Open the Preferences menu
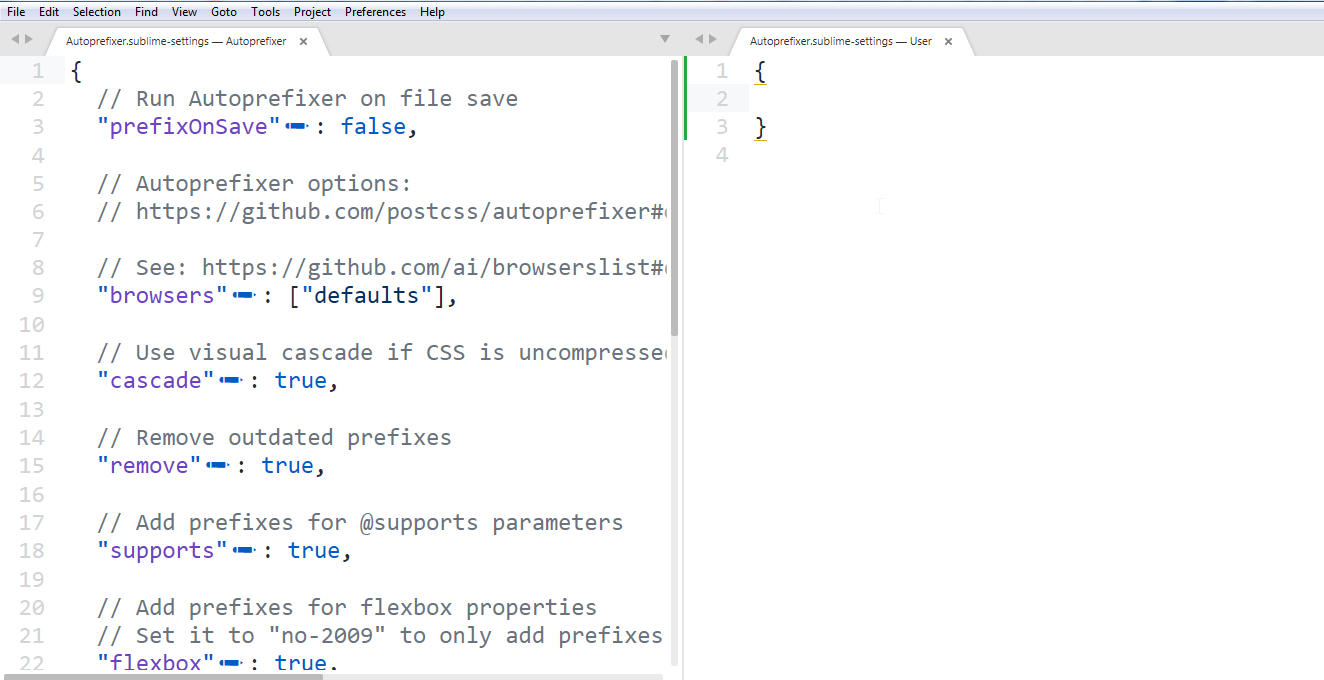Screen dimensions: 1324x680 [375, 11]
